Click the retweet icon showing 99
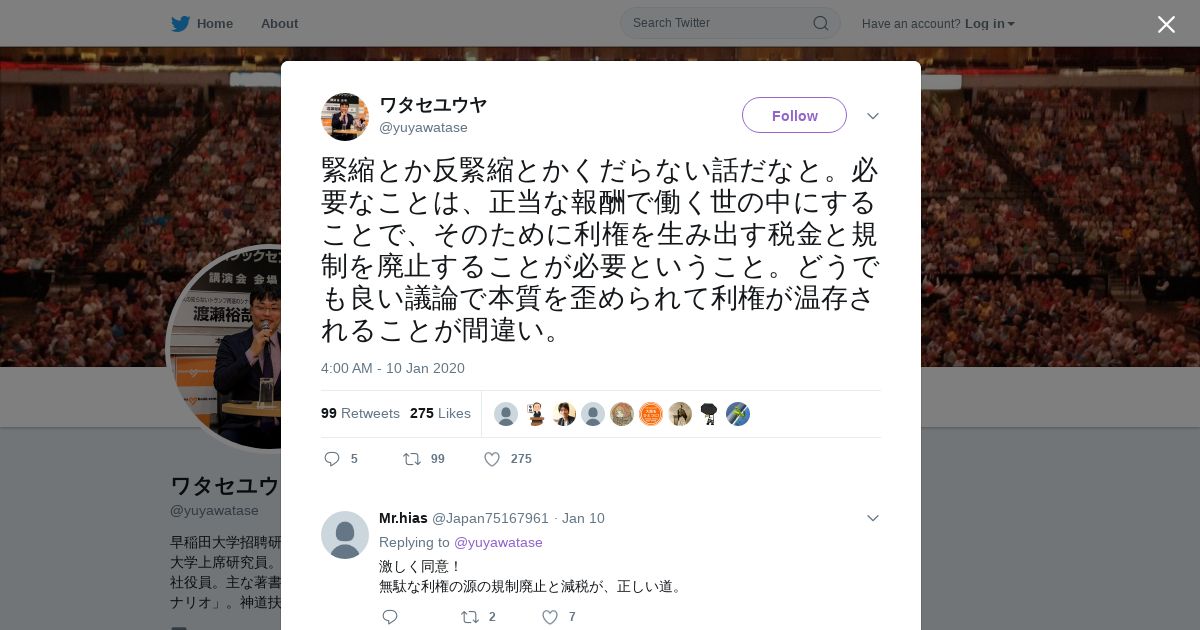This screenshot has height=630, width=1200. 411,459
